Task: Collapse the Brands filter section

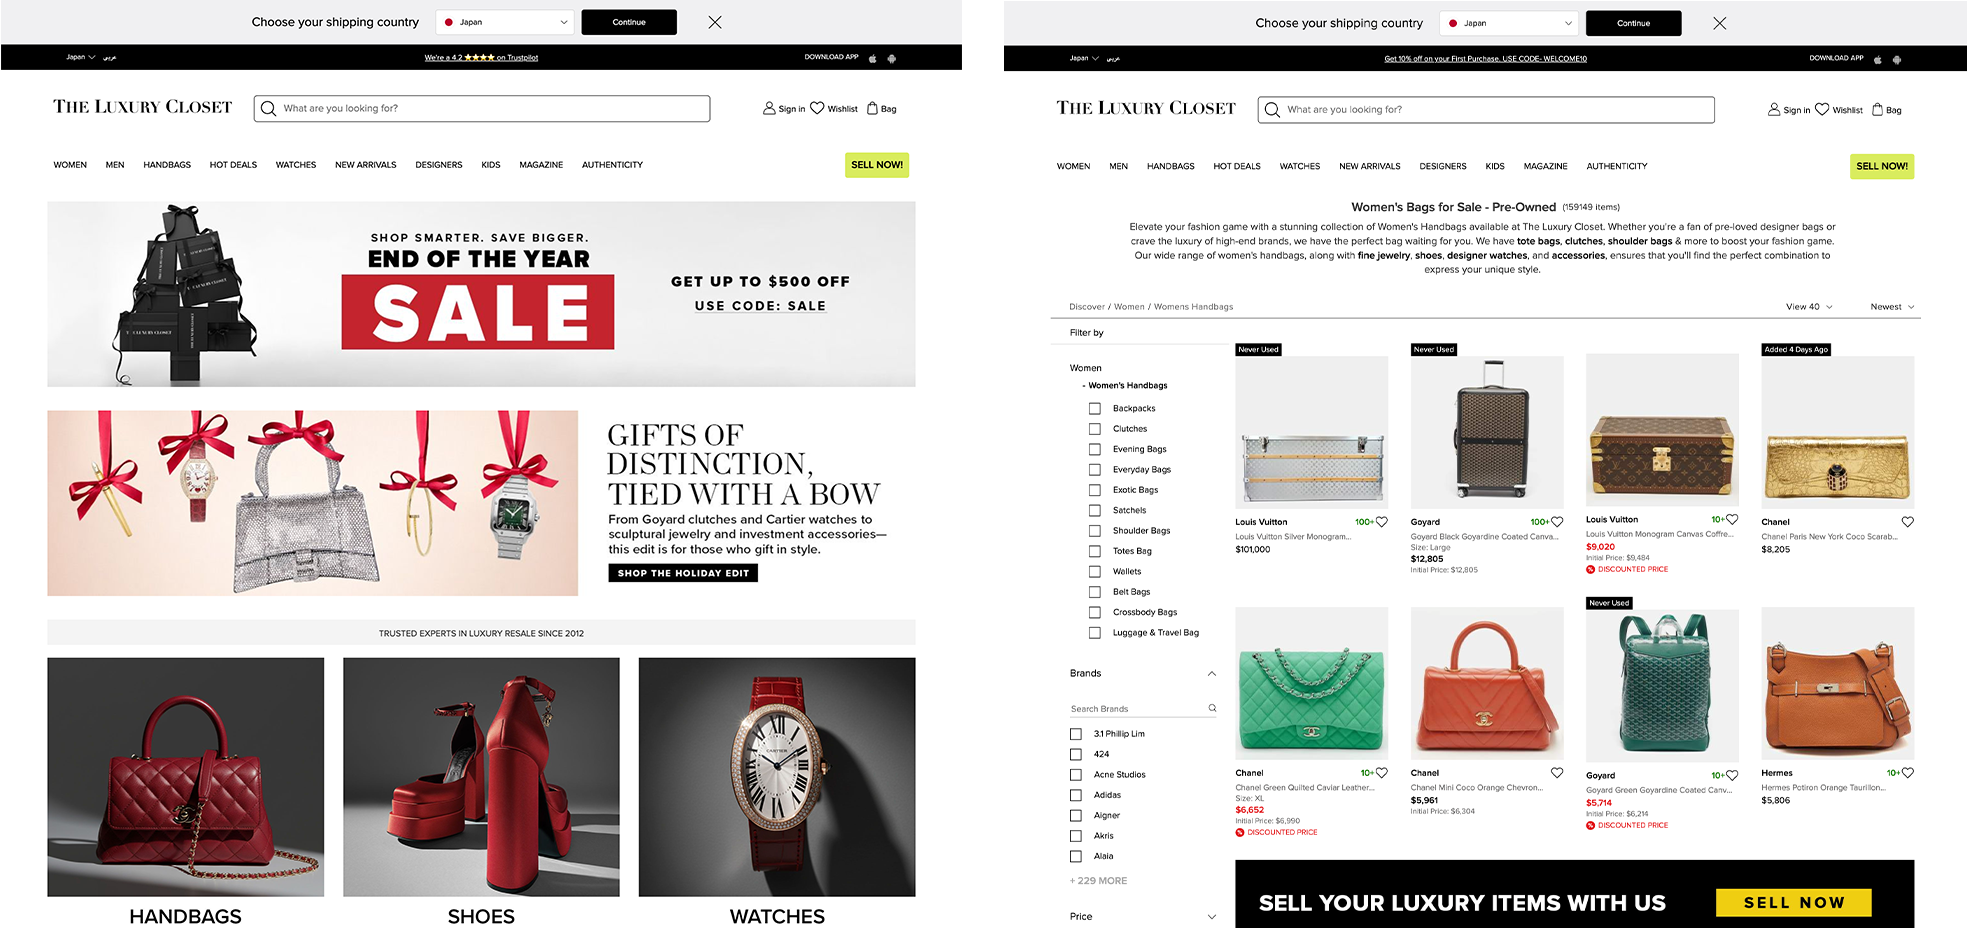Action: (x=1212, y=674)
